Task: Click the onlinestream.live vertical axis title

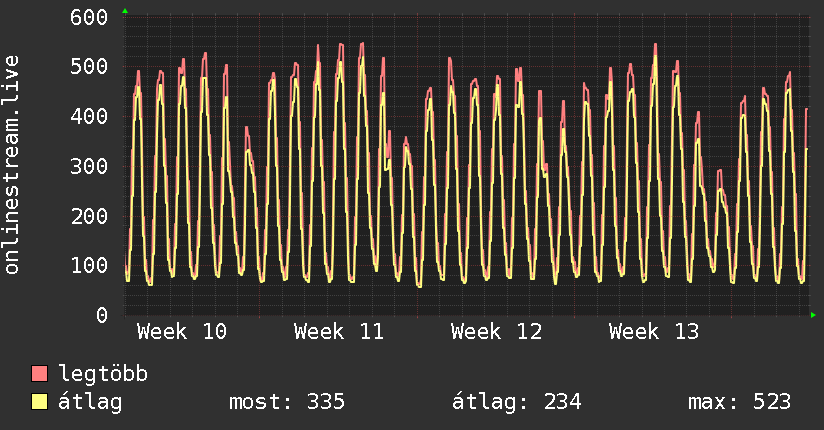Action: point(12,165)
